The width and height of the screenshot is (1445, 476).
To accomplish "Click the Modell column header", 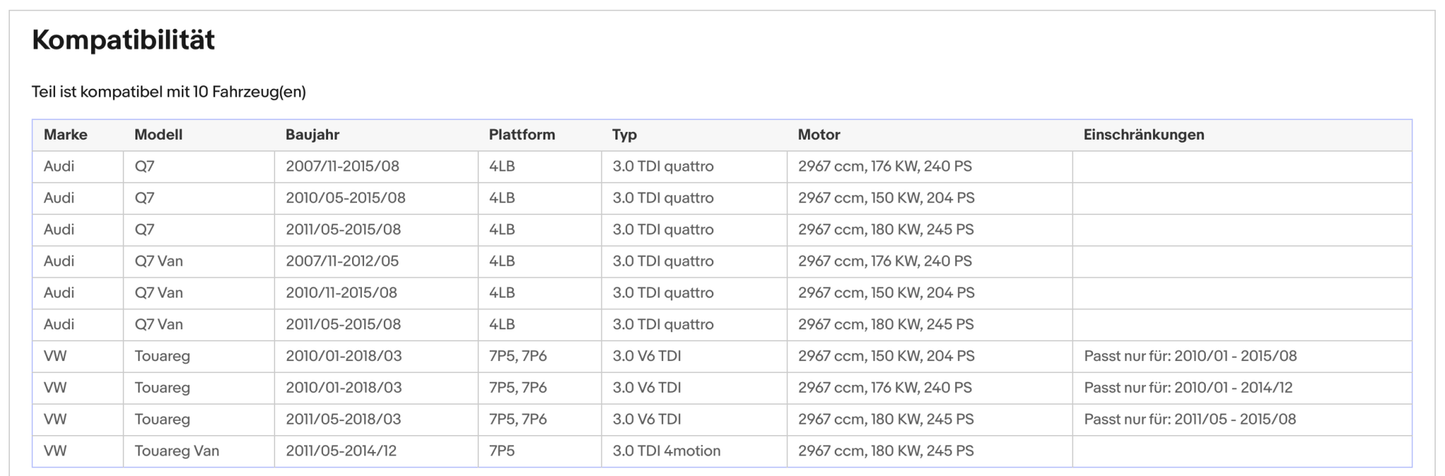I will pos(158,135).
